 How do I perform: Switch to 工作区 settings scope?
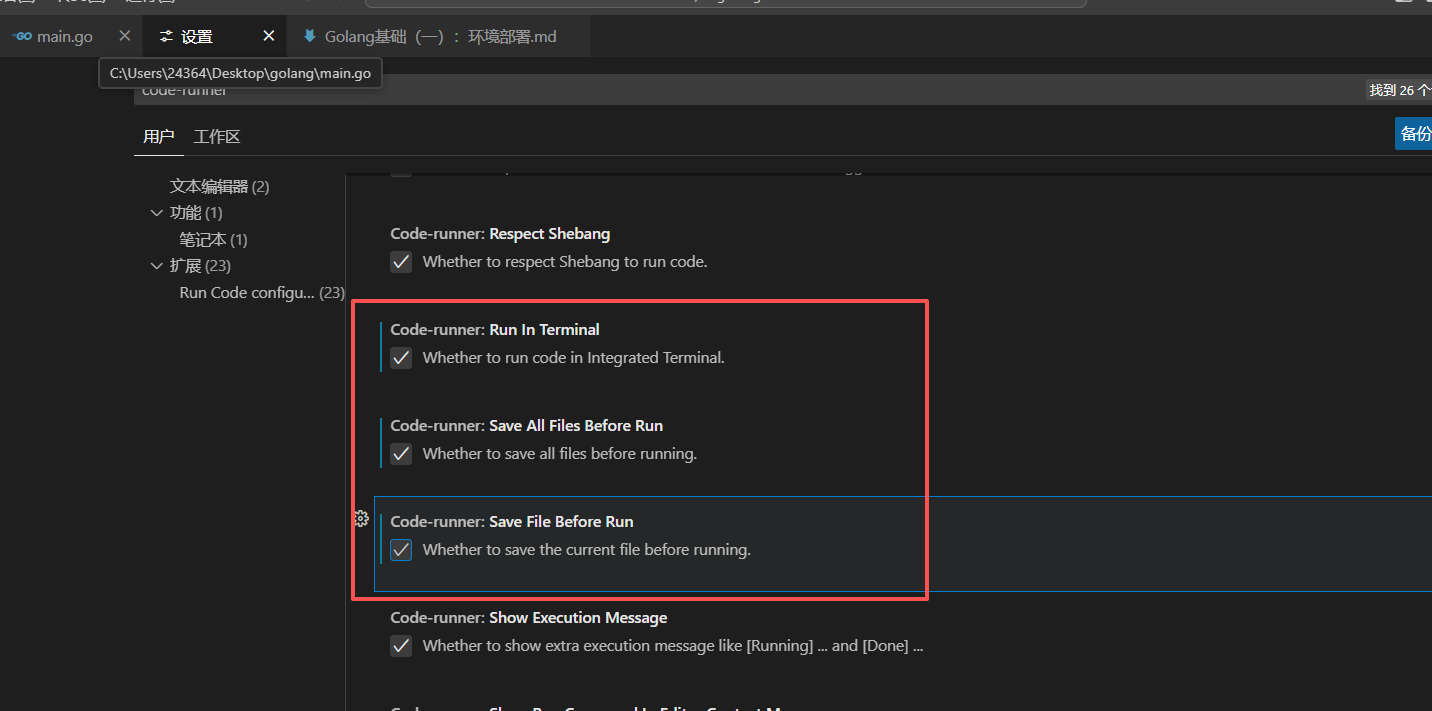pos(217,137)
